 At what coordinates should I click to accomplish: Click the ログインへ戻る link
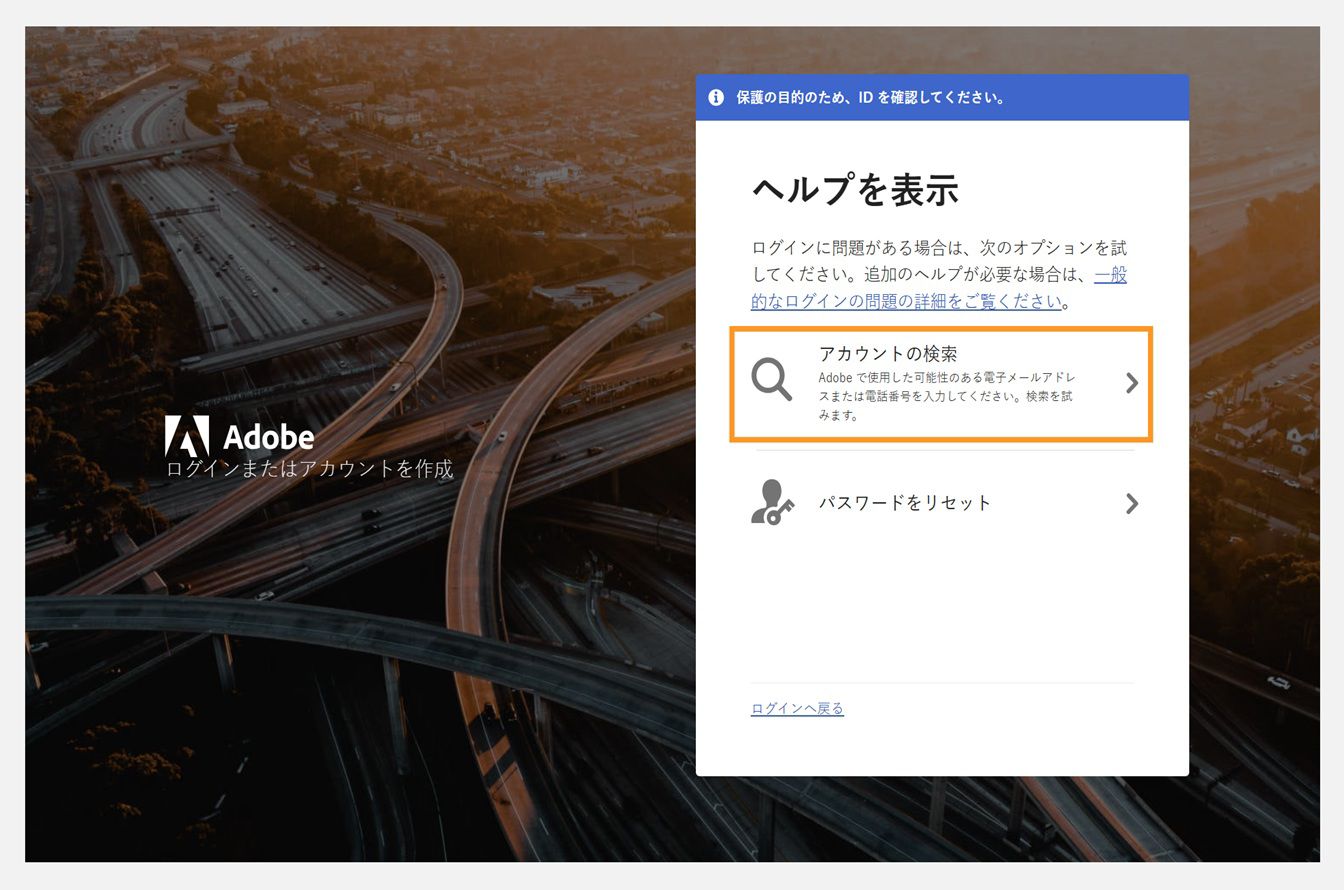797,708
